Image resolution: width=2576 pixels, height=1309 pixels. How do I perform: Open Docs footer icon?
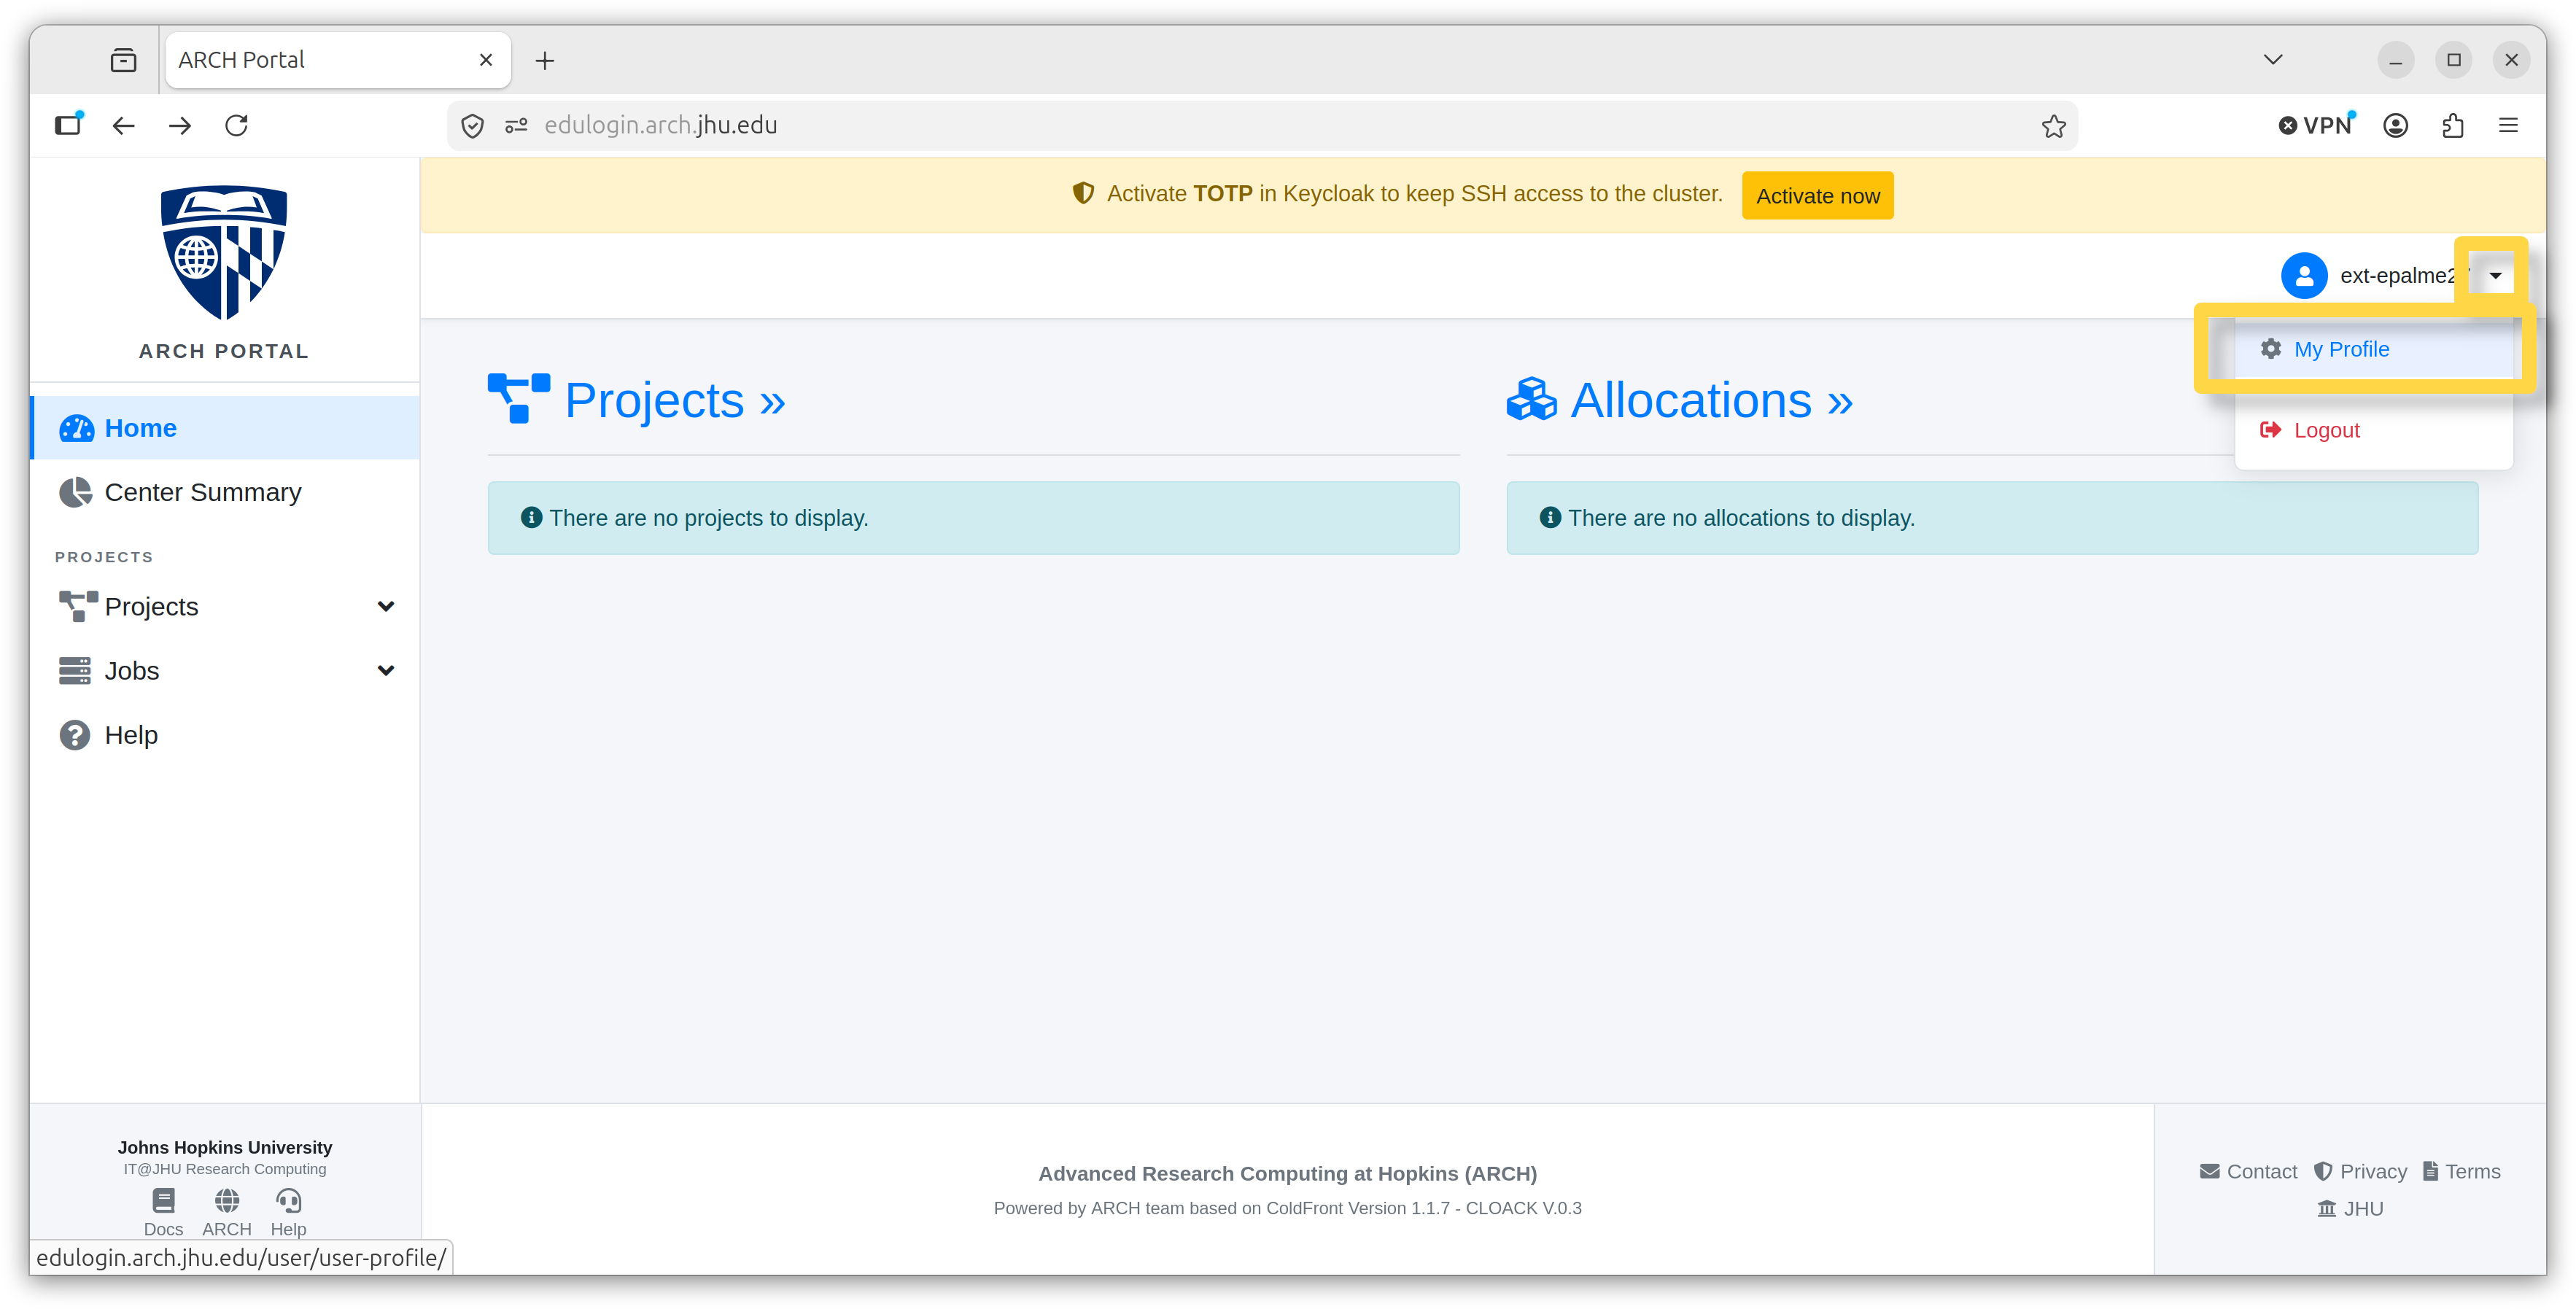(x=163, y=1212)
